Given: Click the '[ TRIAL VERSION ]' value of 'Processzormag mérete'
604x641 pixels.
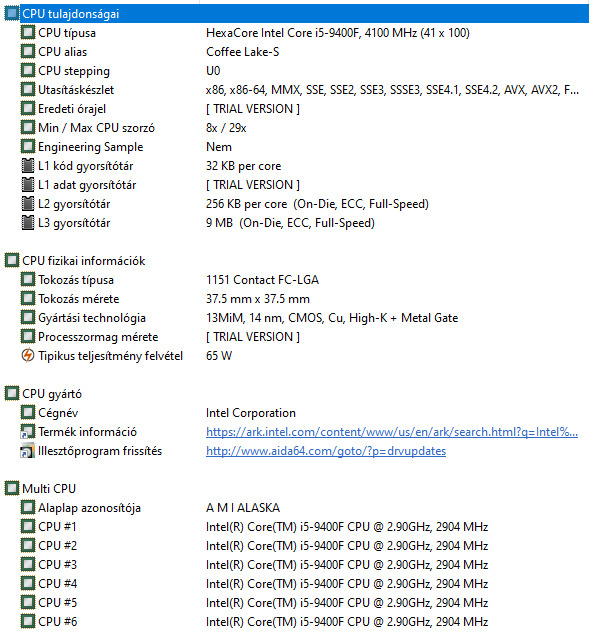Looking at the screenshot, I should tap(253, 337).
